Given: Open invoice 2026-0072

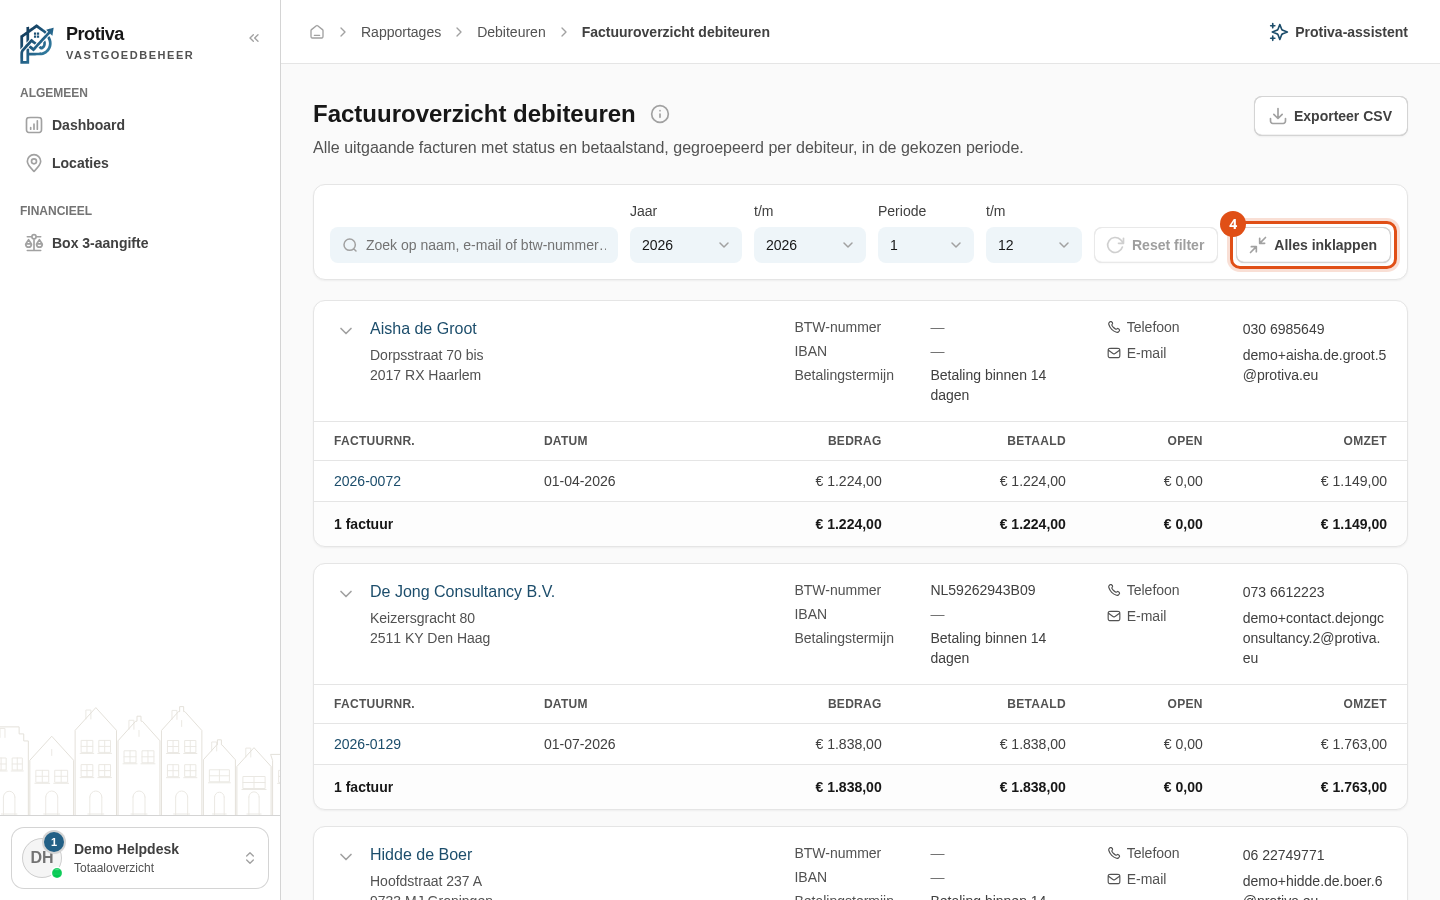Looking at the screenshot, I should tap(367, 481).
